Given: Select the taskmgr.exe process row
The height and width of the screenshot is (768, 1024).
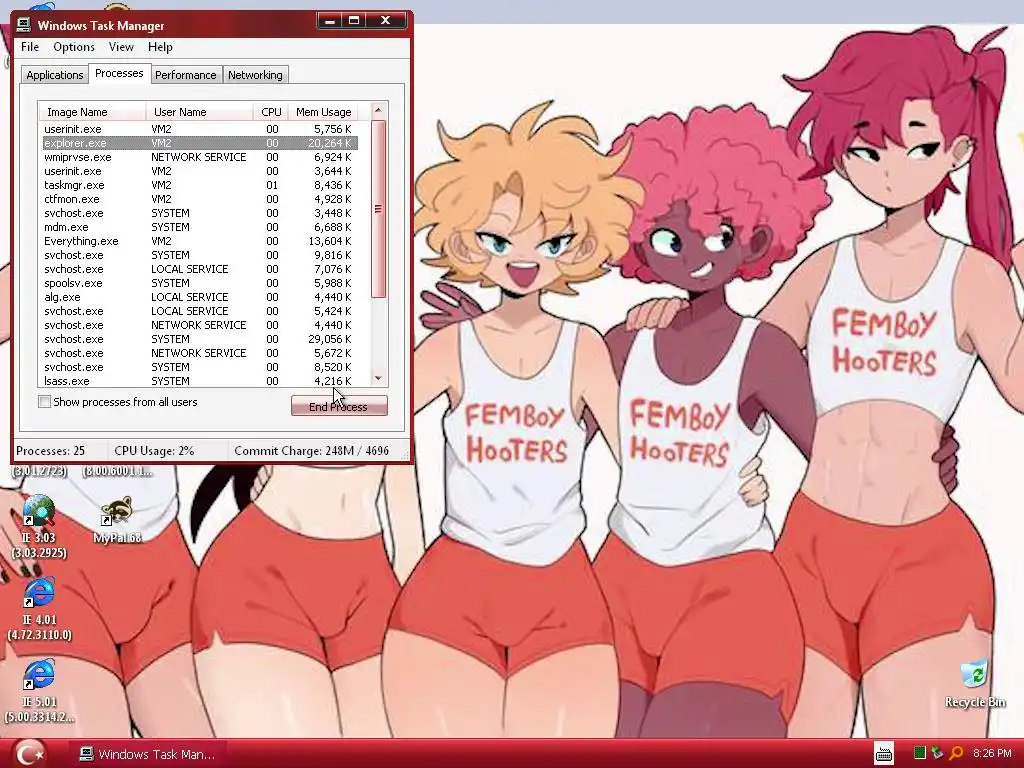Looking at the screenshot, I should (200, 185).
